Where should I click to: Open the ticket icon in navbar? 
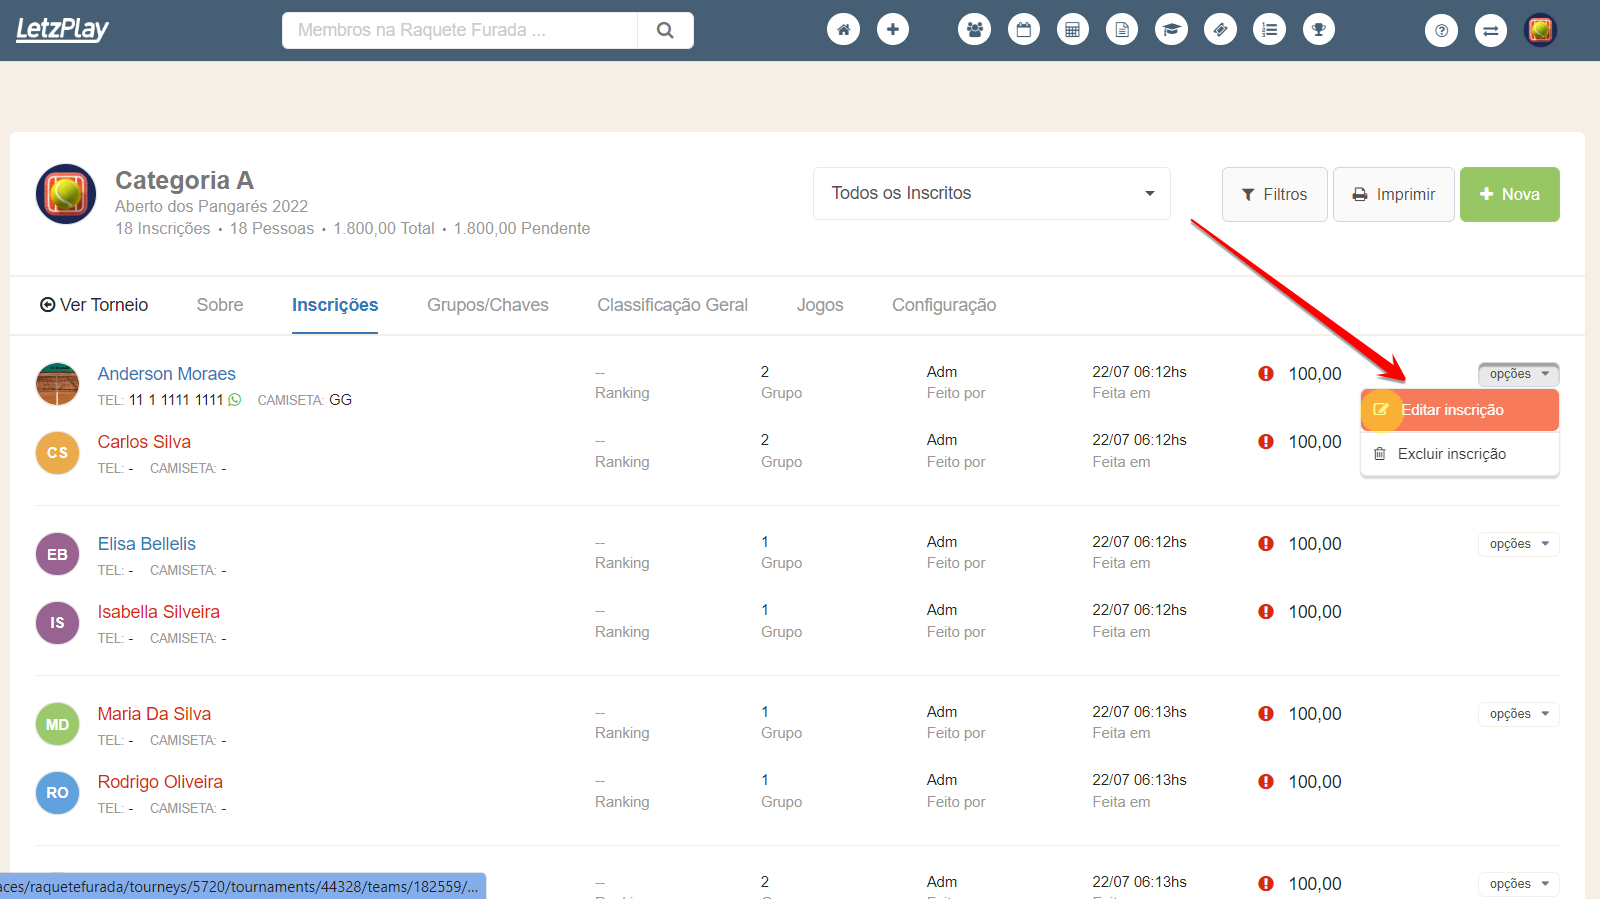tap(1220, 30)
